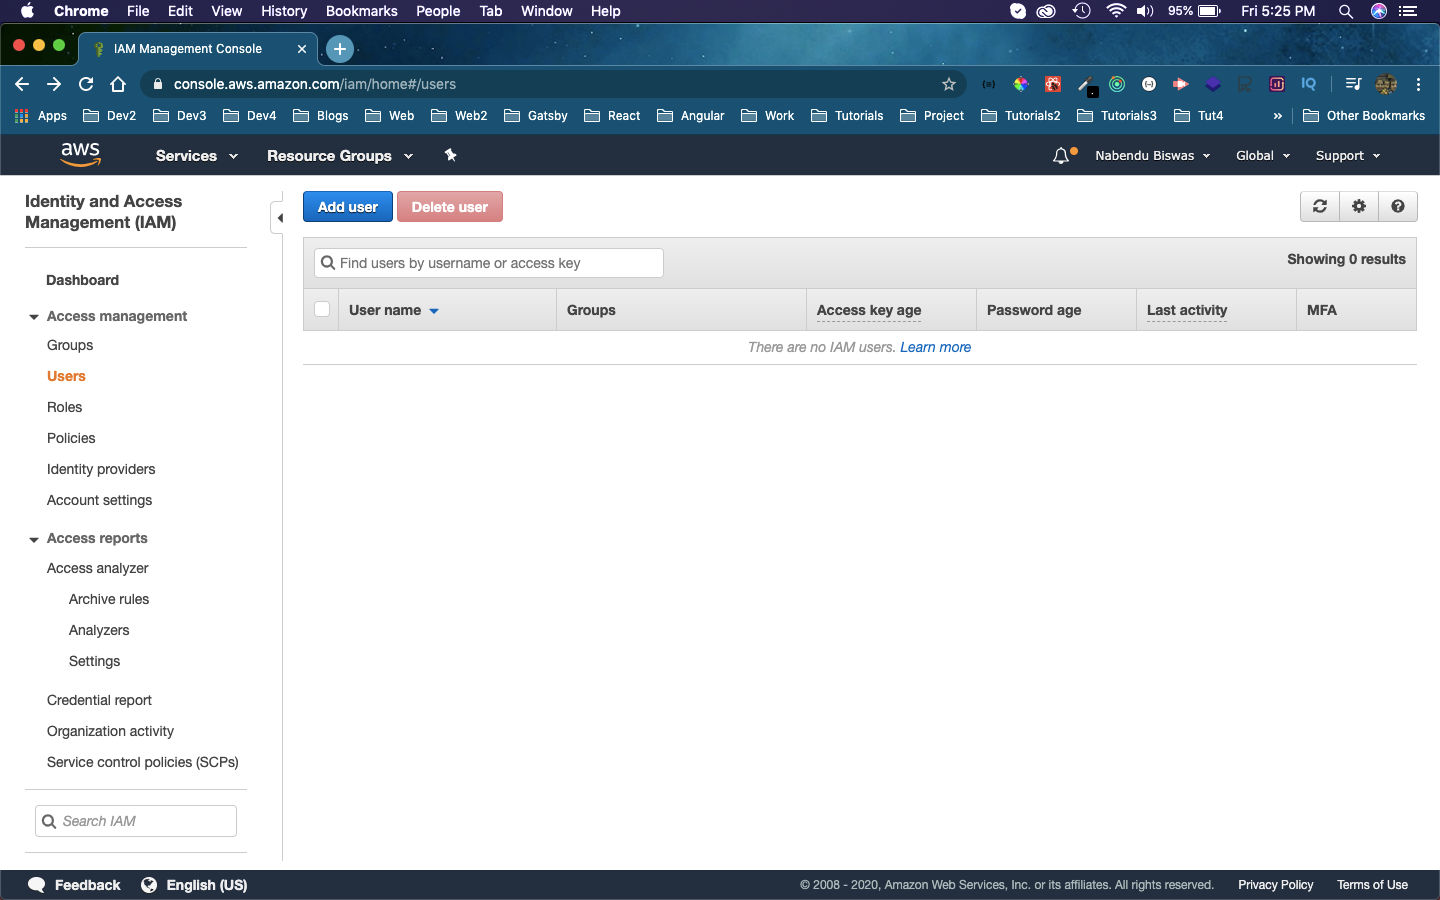This screenshot has width=1440, height=900.
Task: Open the macOS Notification Center icon
Action: pyautogui.click(x=1408, y=11)
